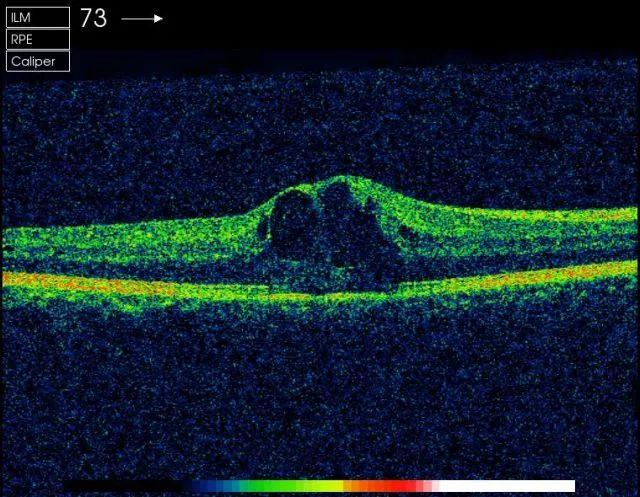Click the scan direction arrow
This screenshot has width=640, height=497.
click(142, 18)
